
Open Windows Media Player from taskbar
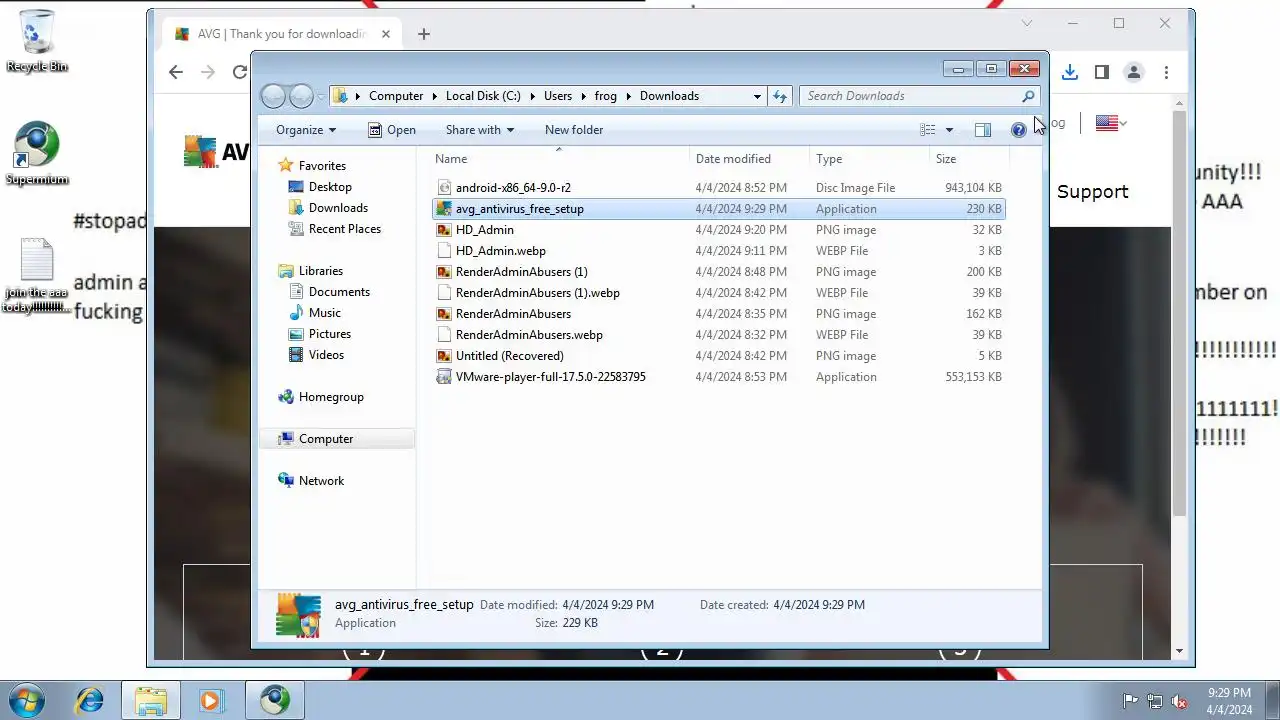coord(211,700)
